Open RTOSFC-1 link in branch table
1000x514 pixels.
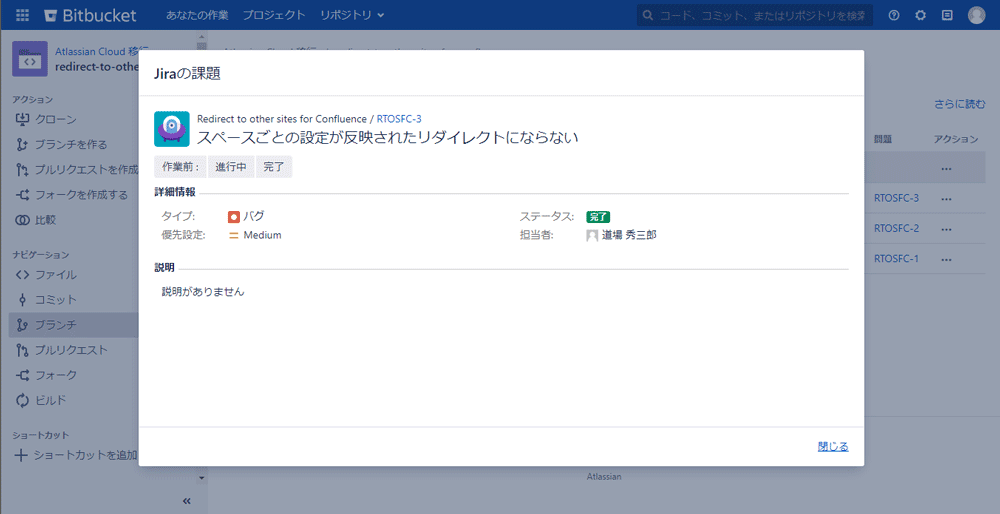point(896,258)
